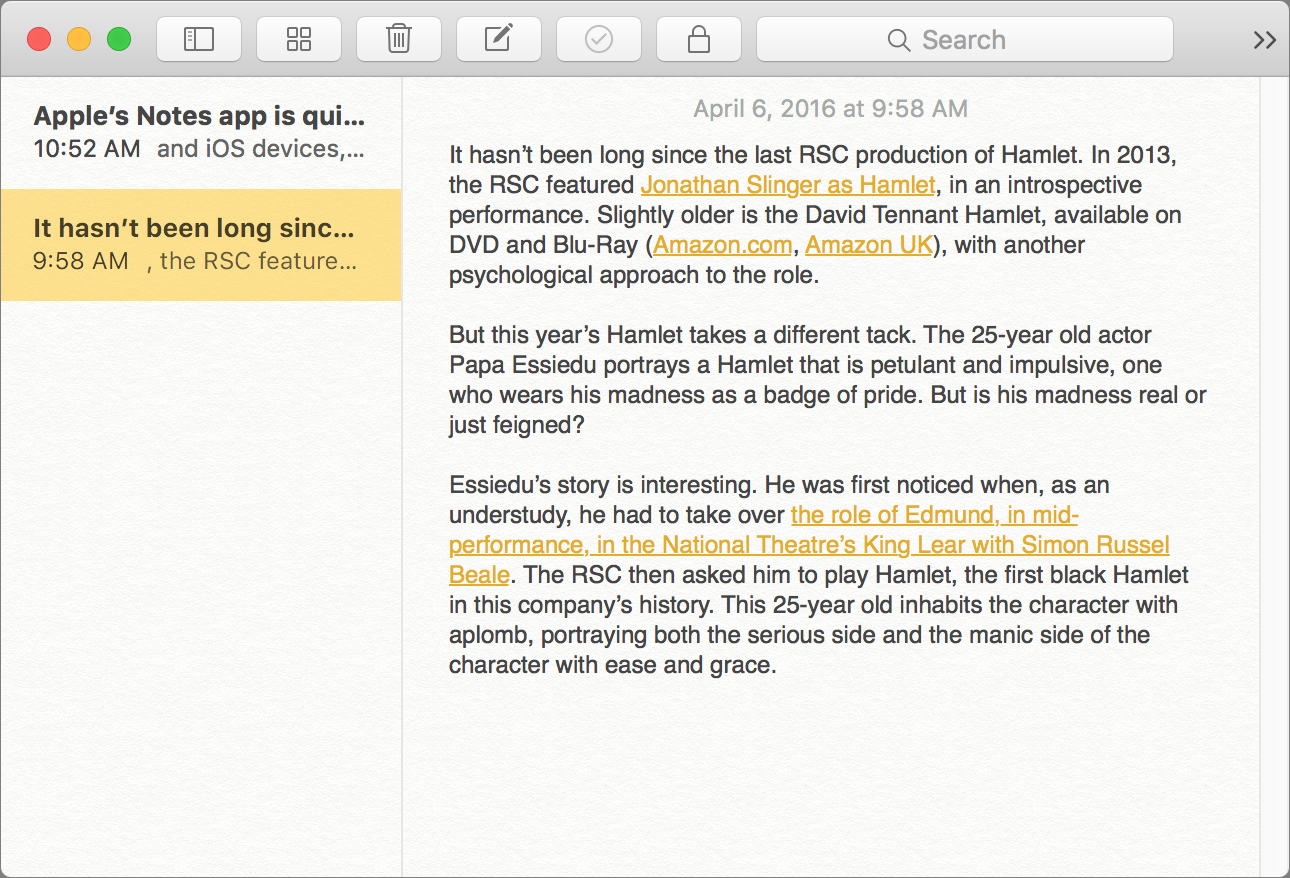Screen dimensions: 1290x878
Task: Compose a new note
Action: (x=498, y=39)
